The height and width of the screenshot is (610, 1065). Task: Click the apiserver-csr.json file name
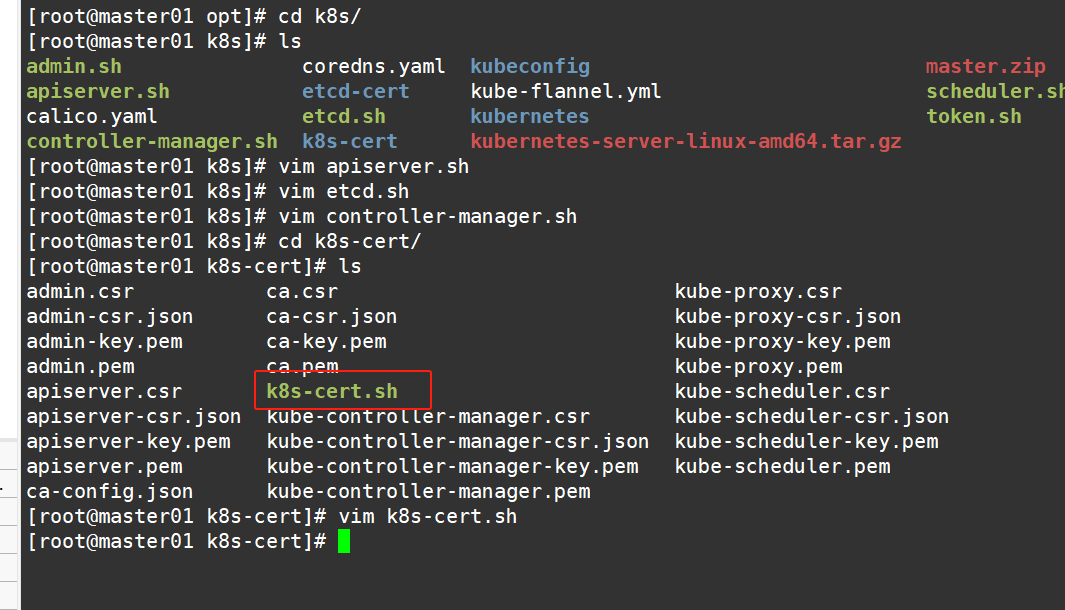(134, 416)
